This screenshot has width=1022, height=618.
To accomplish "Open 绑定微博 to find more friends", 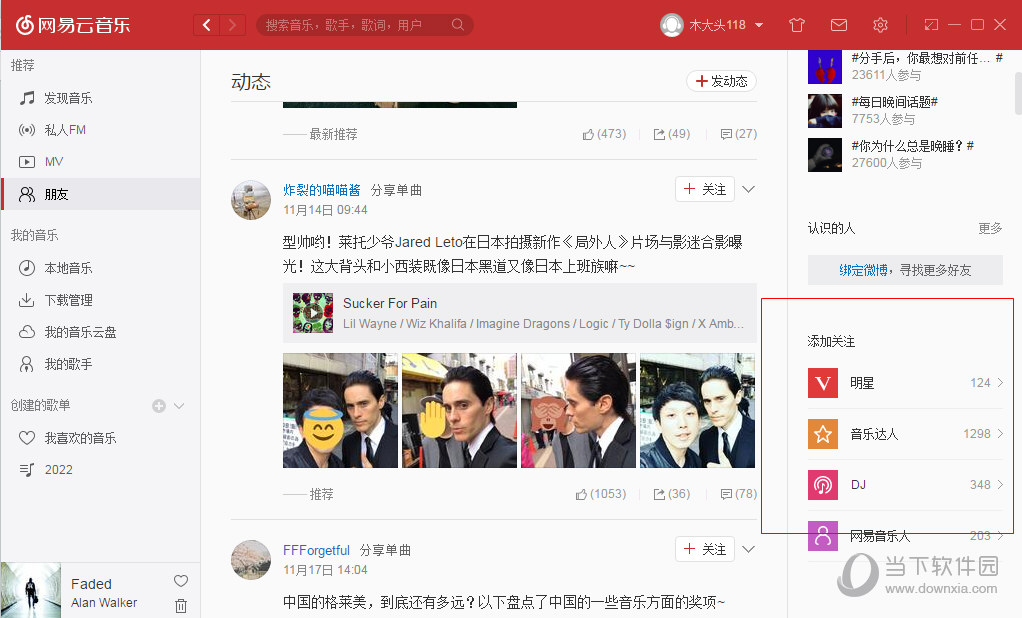I will [865, 269].
